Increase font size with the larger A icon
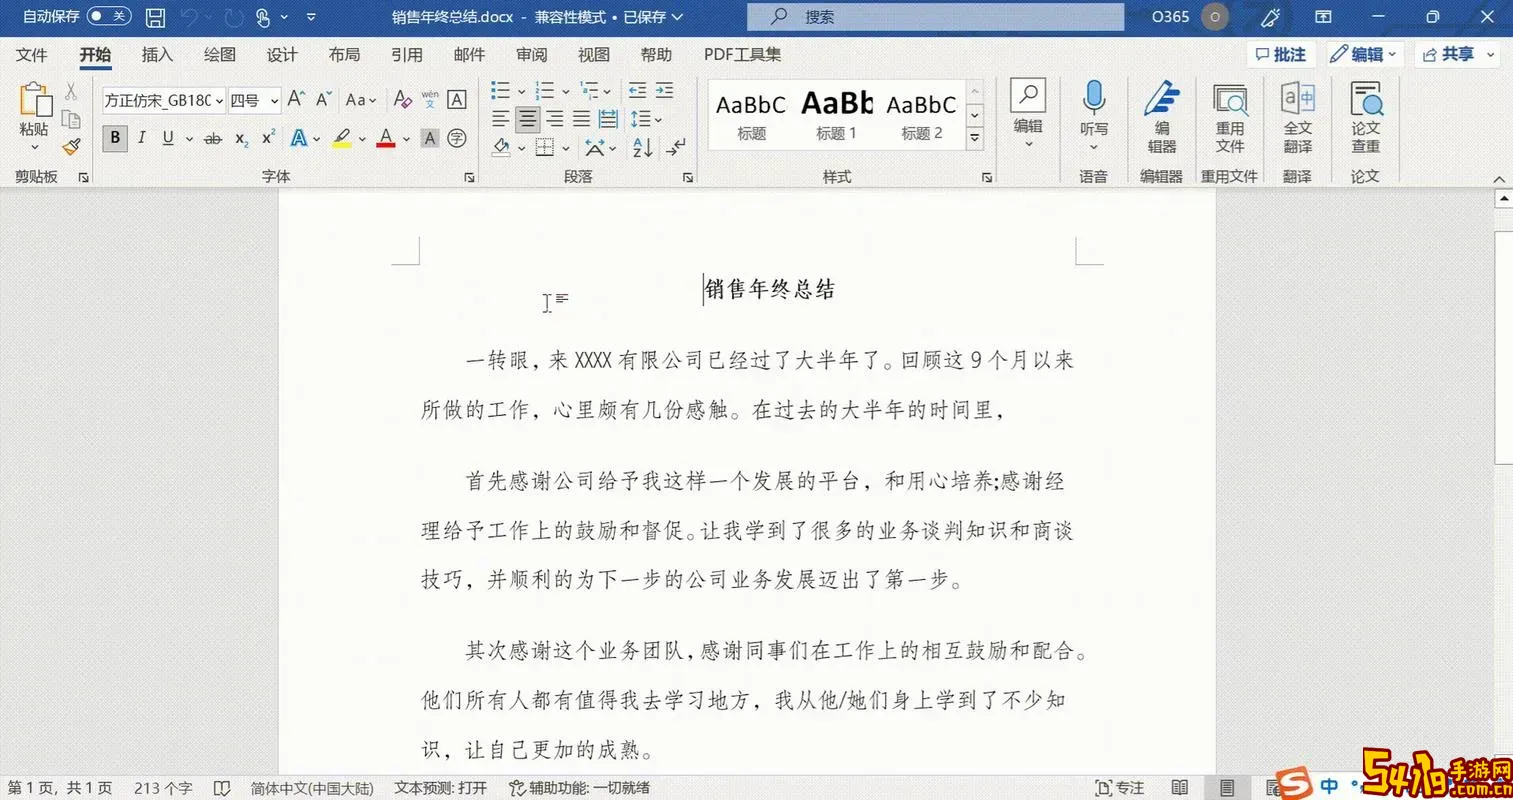Screen dimensions: 1513x800 click(x=296, y=99)
